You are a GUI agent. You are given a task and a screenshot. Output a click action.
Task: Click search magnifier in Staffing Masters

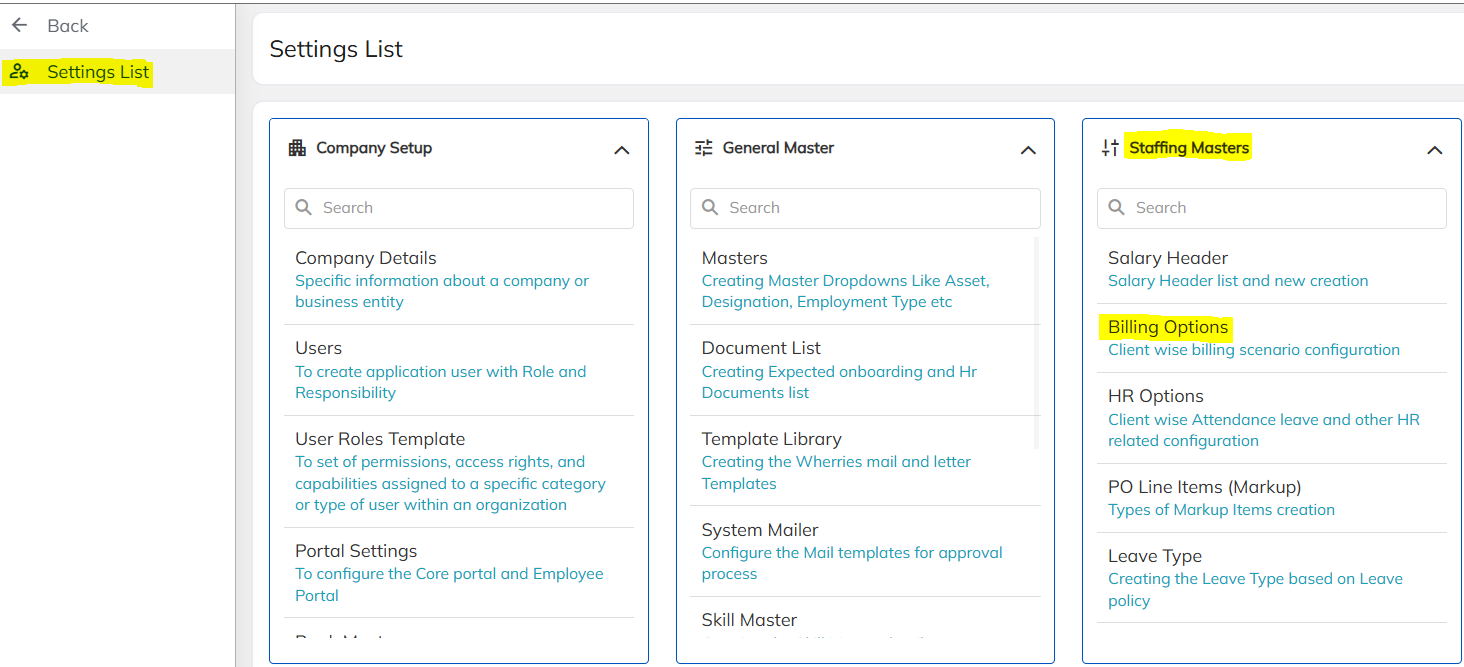click(1117, 208)
